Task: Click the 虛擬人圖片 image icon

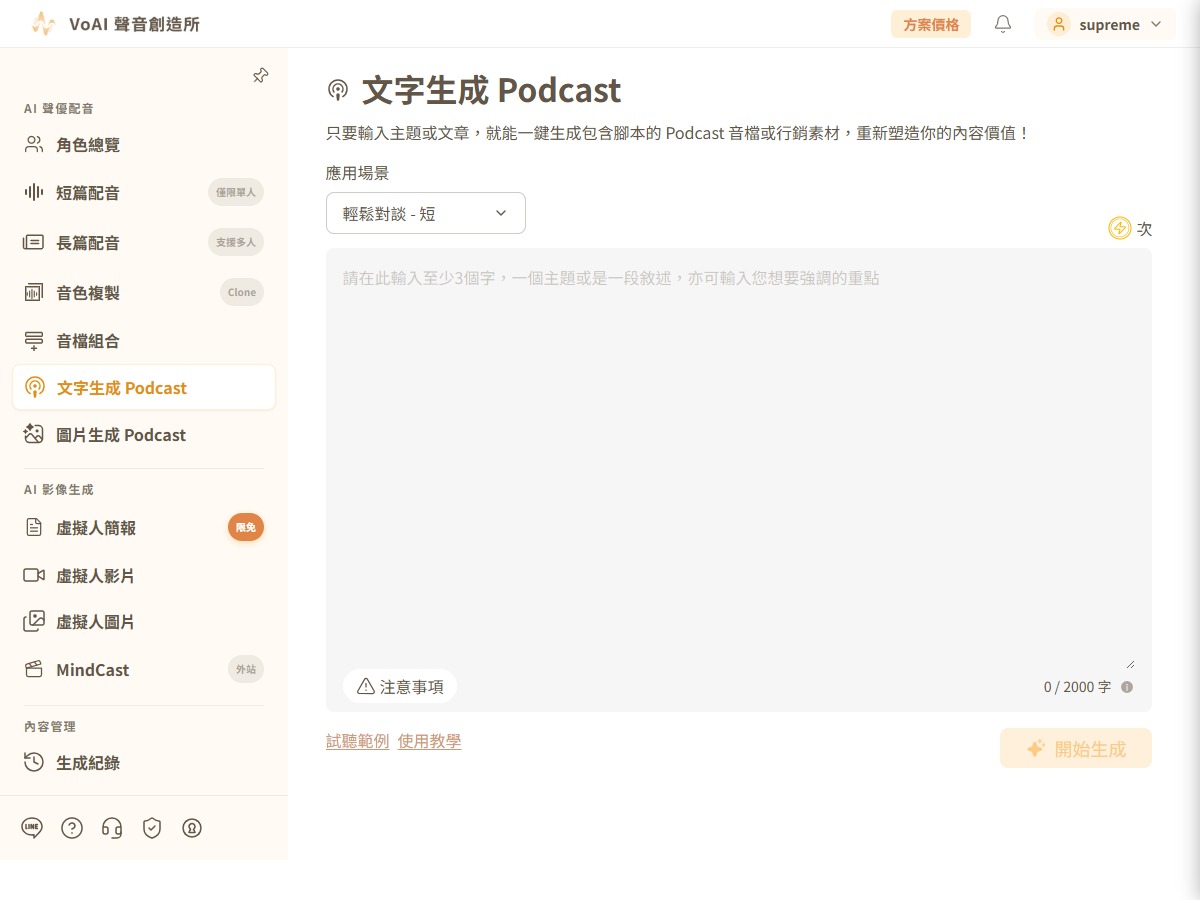Action: pos(34,621)
